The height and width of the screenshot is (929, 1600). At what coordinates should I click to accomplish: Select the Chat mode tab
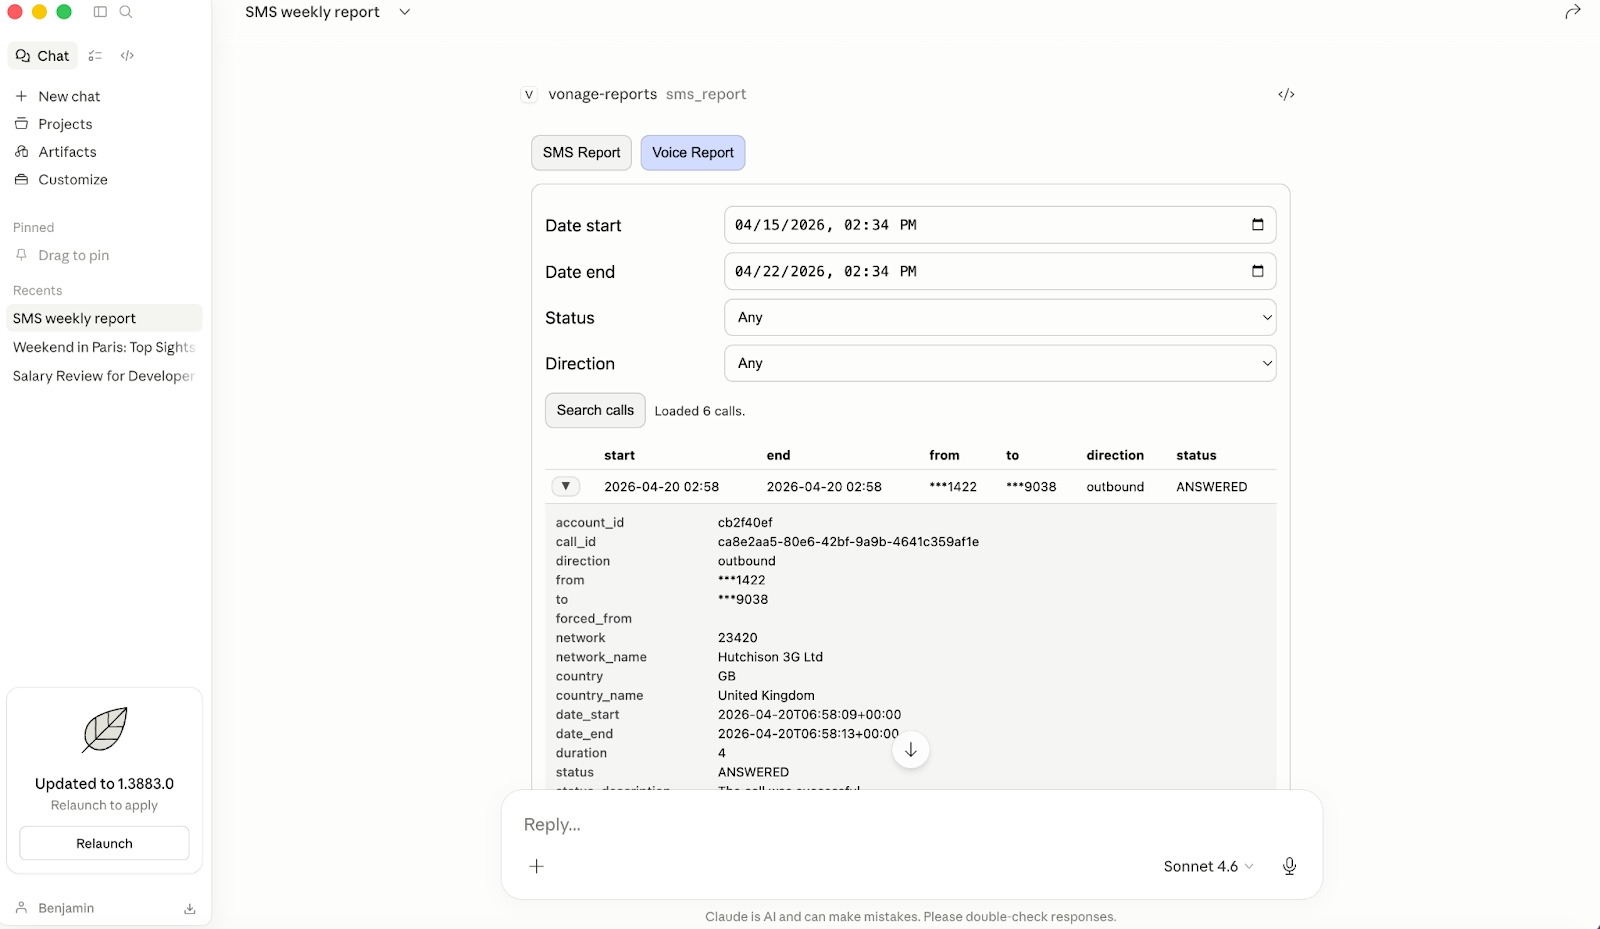[43, 56]
